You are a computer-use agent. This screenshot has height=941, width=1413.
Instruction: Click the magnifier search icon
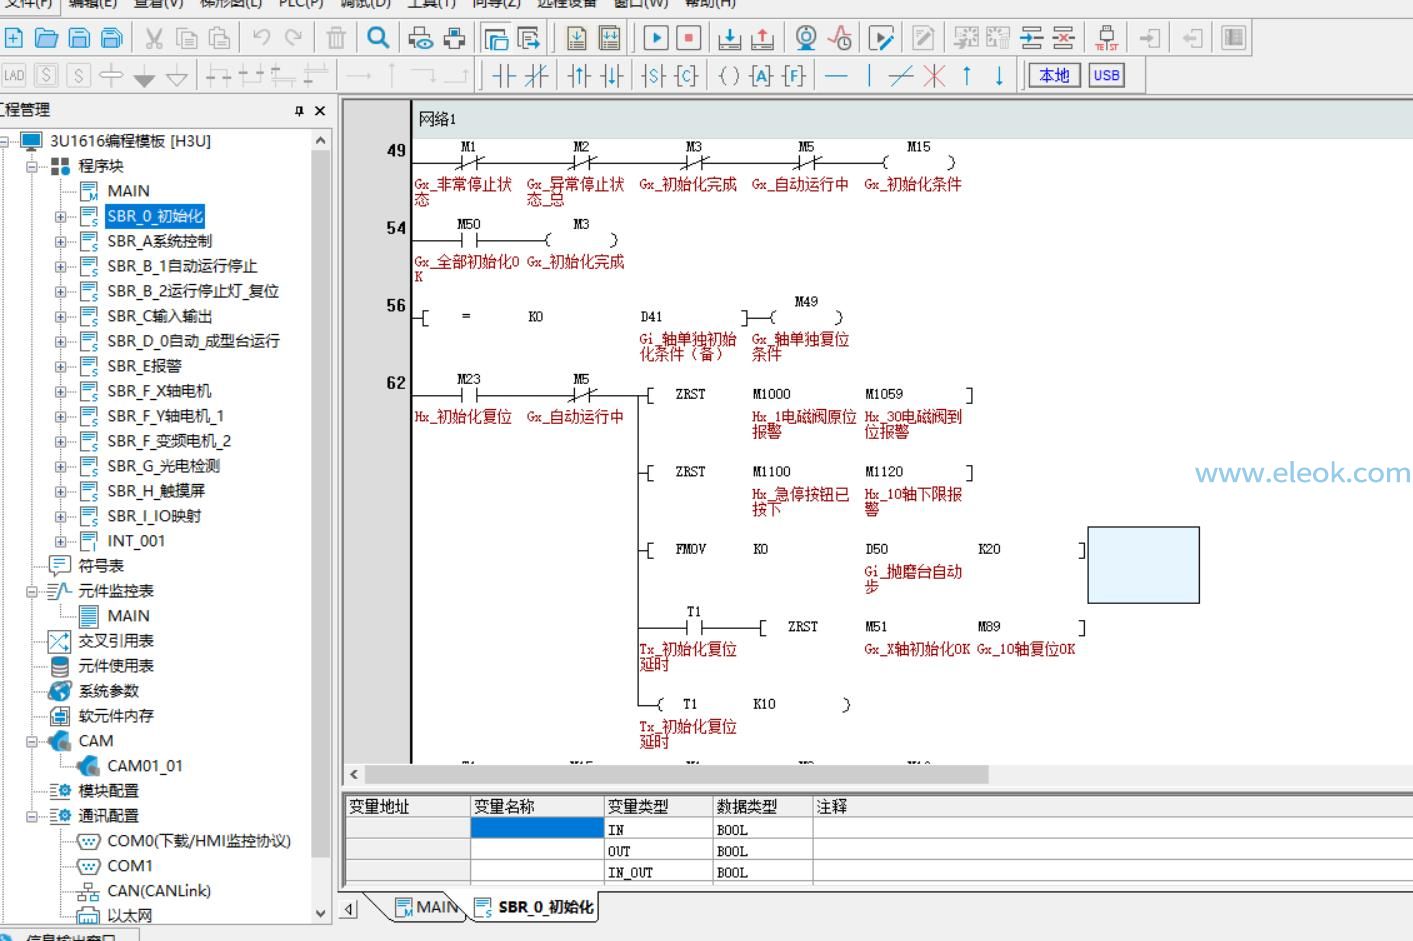378,38
